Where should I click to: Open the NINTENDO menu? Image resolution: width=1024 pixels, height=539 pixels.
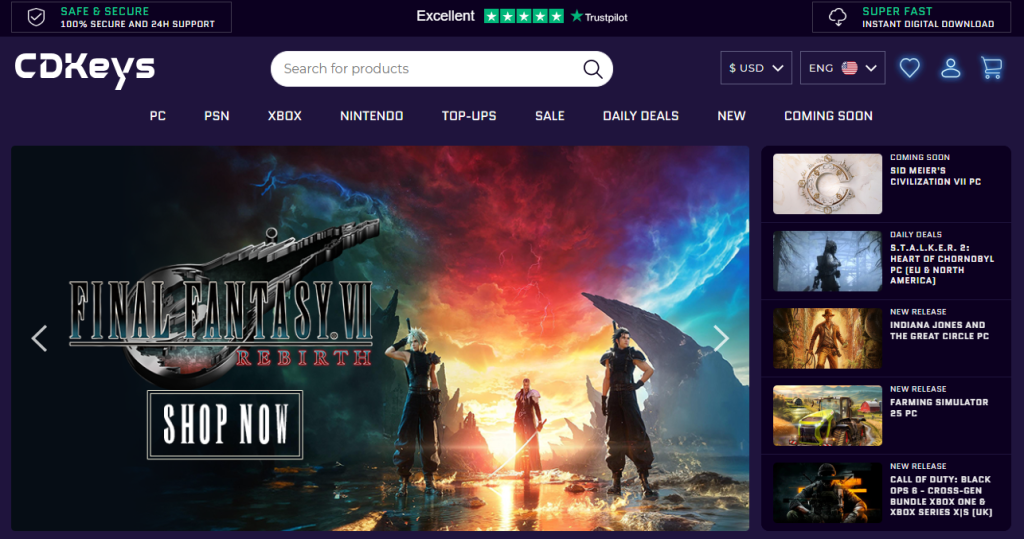372,116
